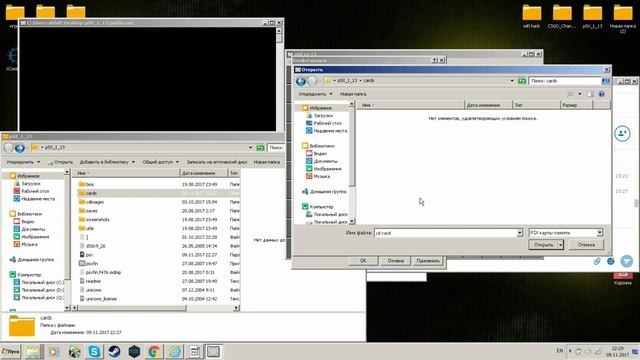The width and height of the screenshot is (640, 360).
Task: Select the cdimages folder row
Action: coord(158,202)
